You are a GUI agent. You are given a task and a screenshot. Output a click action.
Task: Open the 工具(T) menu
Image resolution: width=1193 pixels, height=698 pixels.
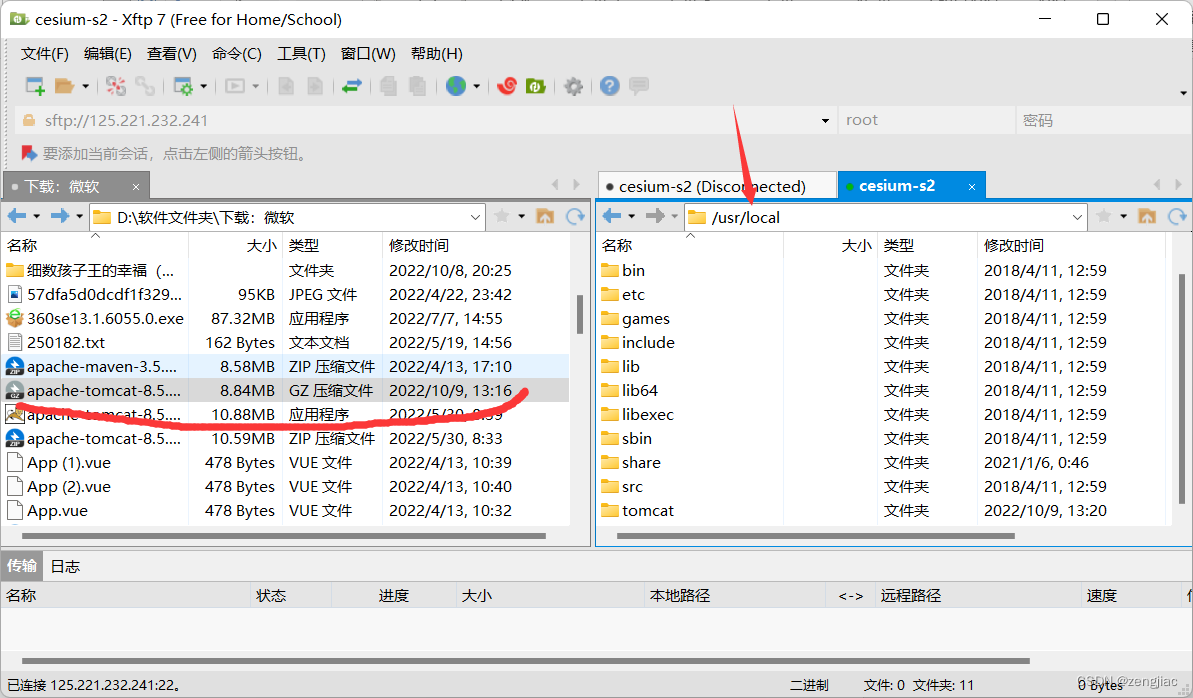(301, 54)
